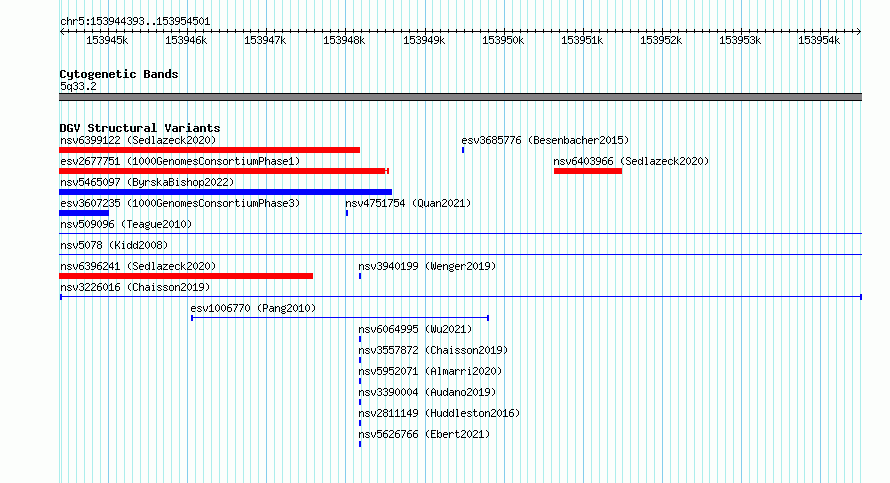The height and width of the screenshot is (483, 890).
Task: Click ruler position 153949k
Action: coord(424,40)
